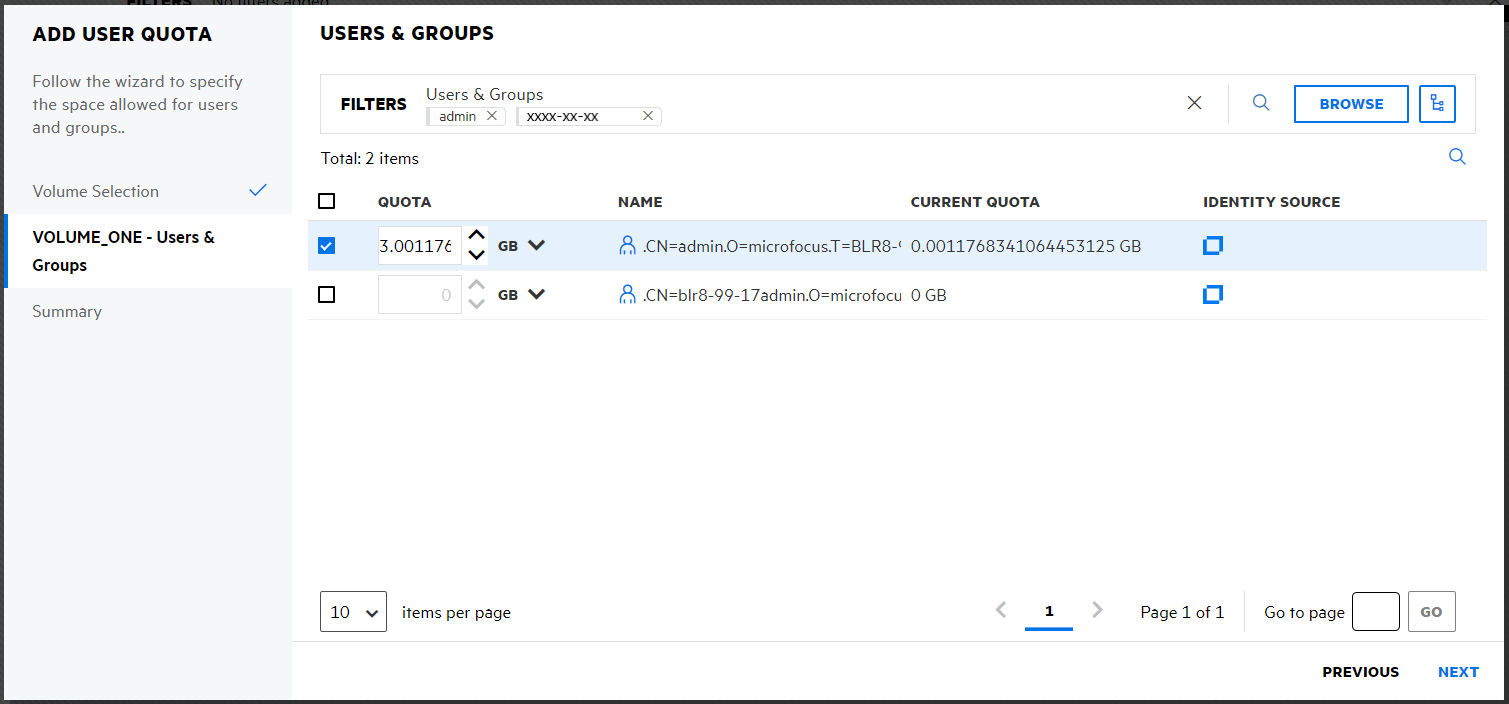Screen dimensions: 1509x704
Task: Click the table search magnifier icon
Action: pyautogui.click(x=1457, y=157)
